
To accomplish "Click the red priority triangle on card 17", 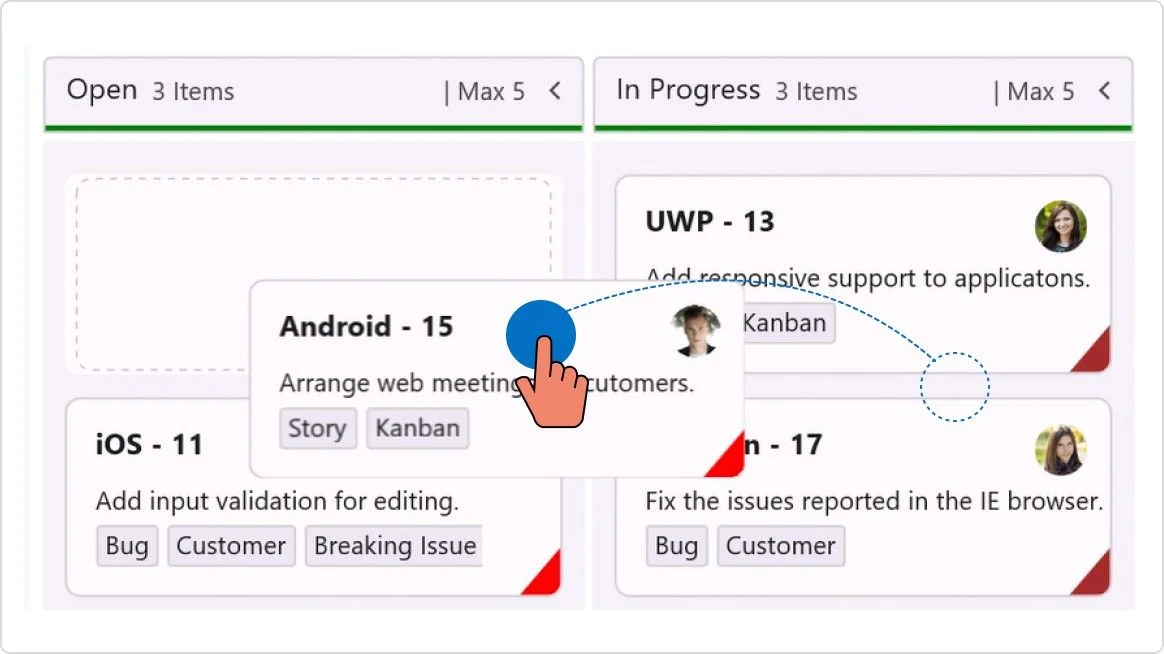I will click(1092, 580).
